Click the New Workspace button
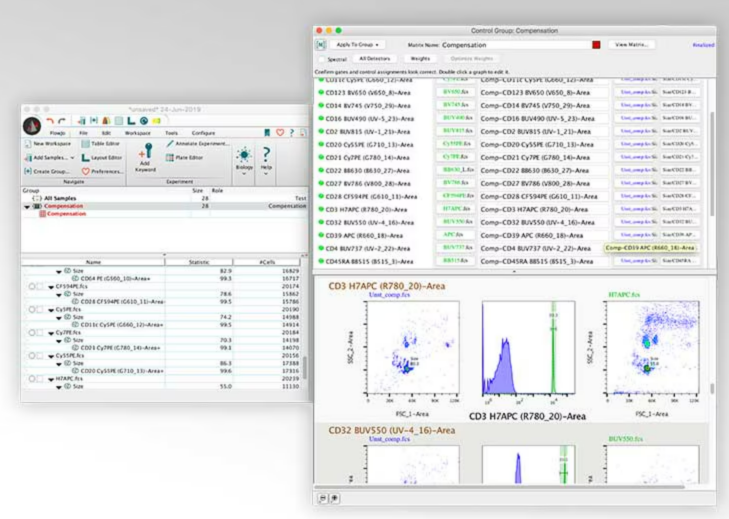 click(48, 144)
